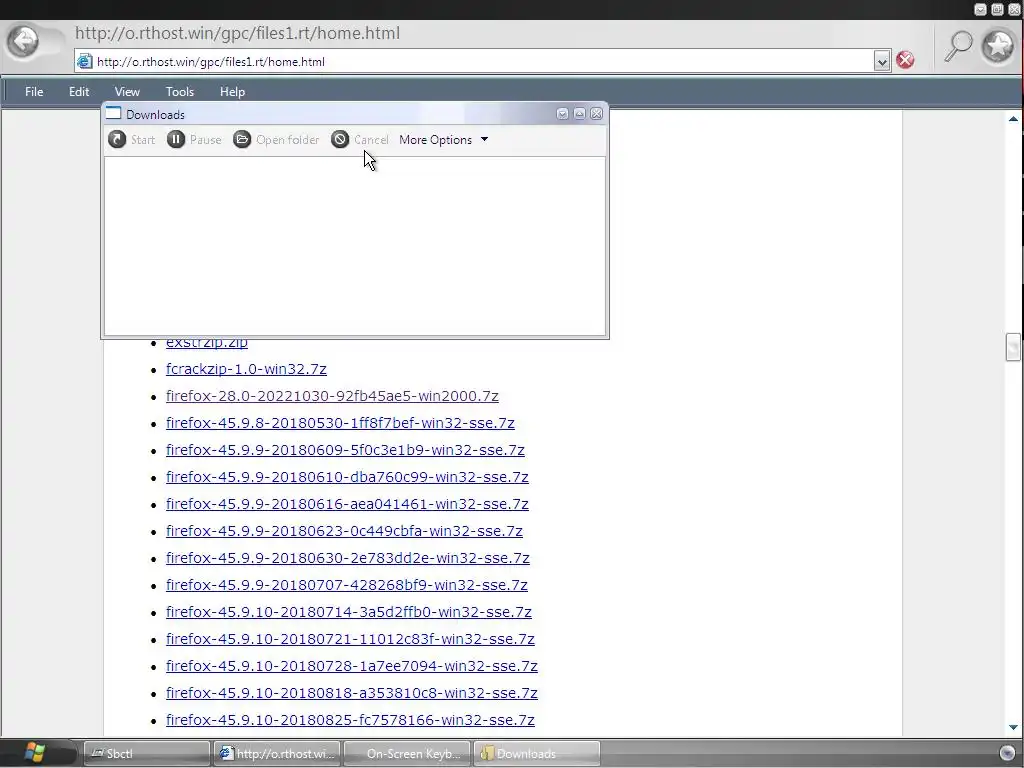Open the magnifier Search icon

pos(958,46)
